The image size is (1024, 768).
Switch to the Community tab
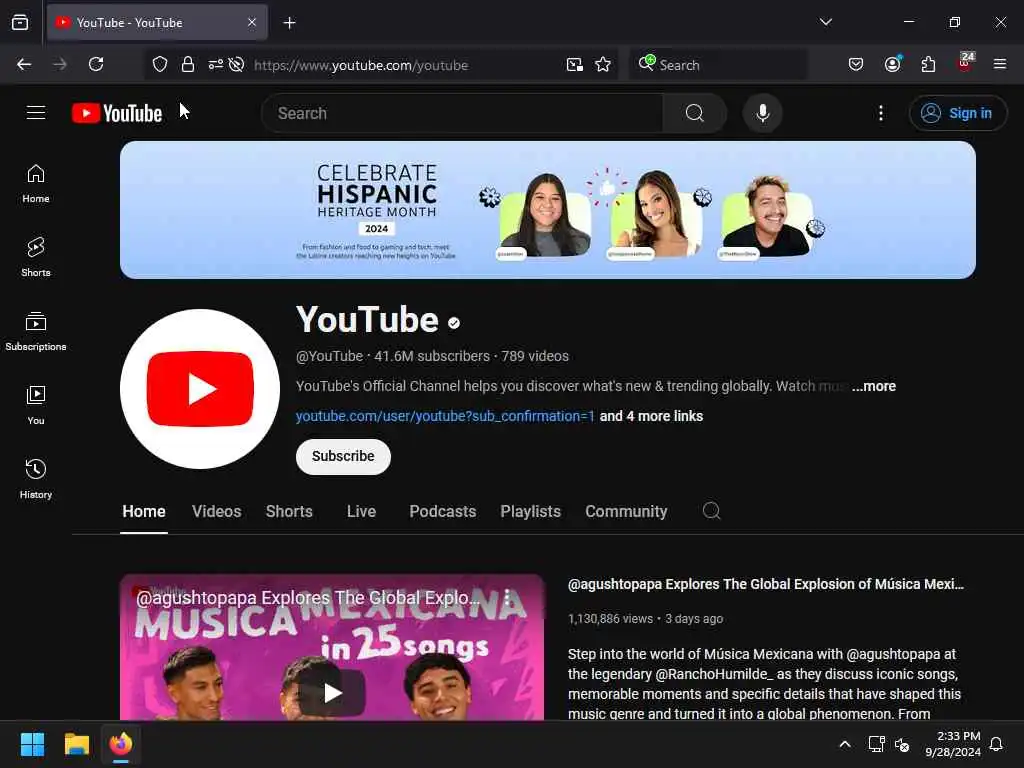pyautogui.click(x=626, y=511)
